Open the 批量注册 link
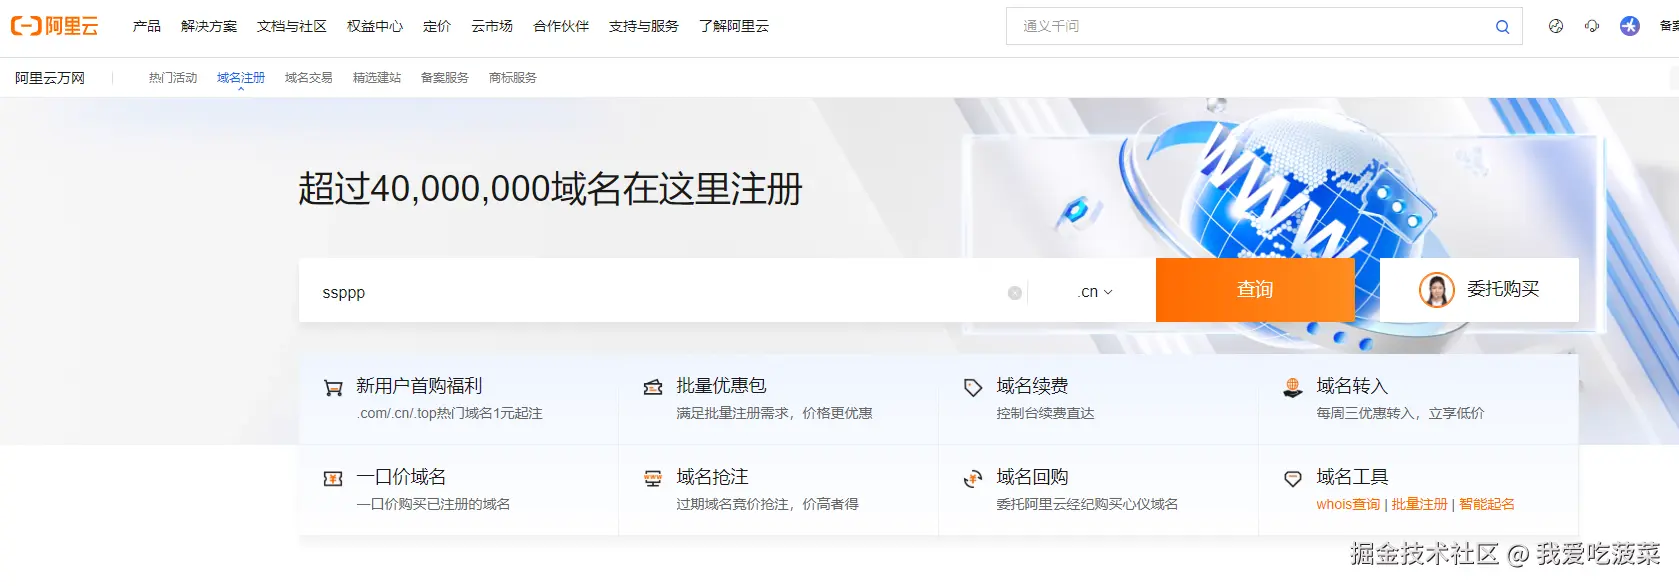The height and width of the screenshot is (586, 1679). pyautogui.click(x=1419, y=505)
